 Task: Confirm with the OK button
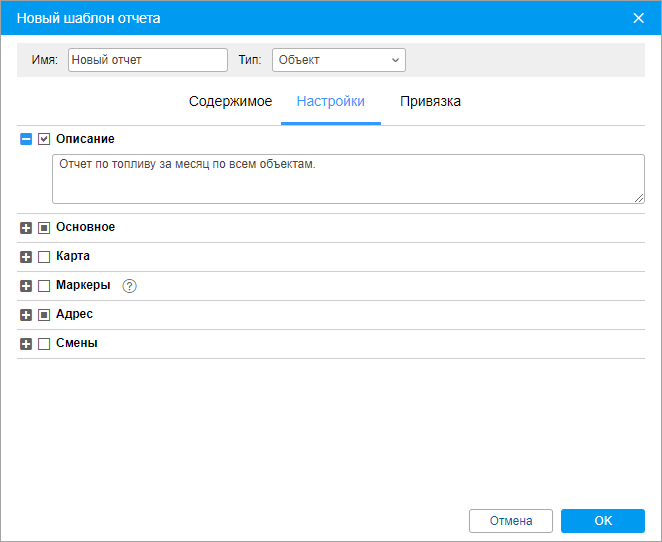(602, 520)
